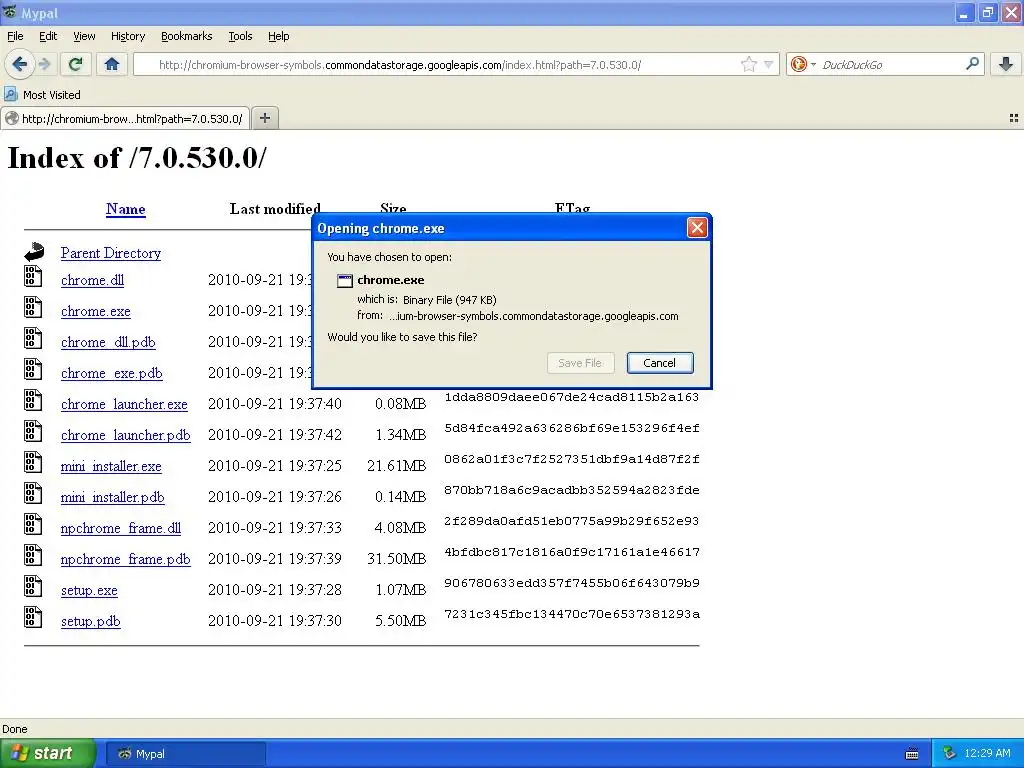The width and height of the screenshot is (1024, 768).
Task: Open the Parent Directory link
Action: click(x=110, y=253)
